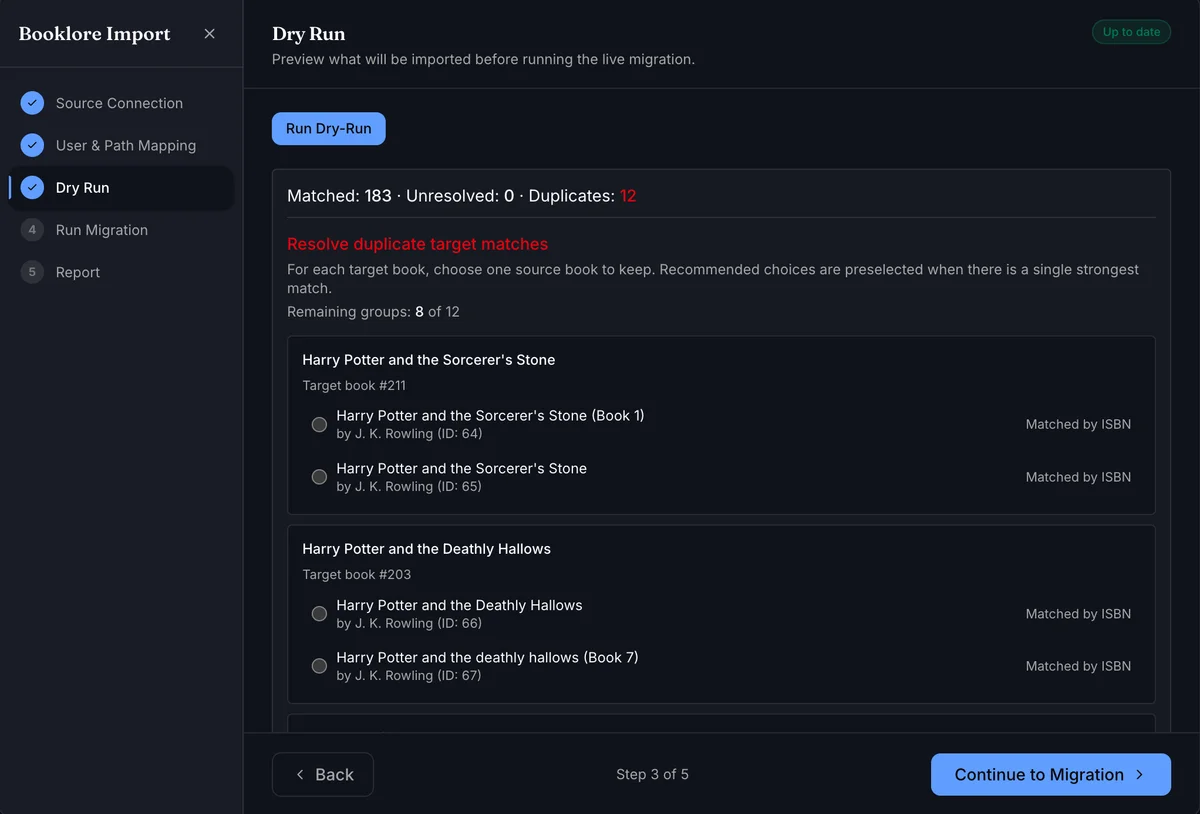Click the Run Dry-Run button
1200x814 pixels.
click(329, 128)
